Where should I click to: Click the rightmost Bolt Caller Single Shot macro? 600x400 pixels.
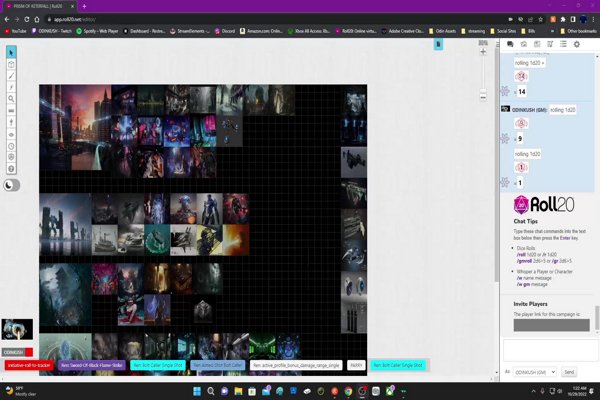[x=398, y=365]
